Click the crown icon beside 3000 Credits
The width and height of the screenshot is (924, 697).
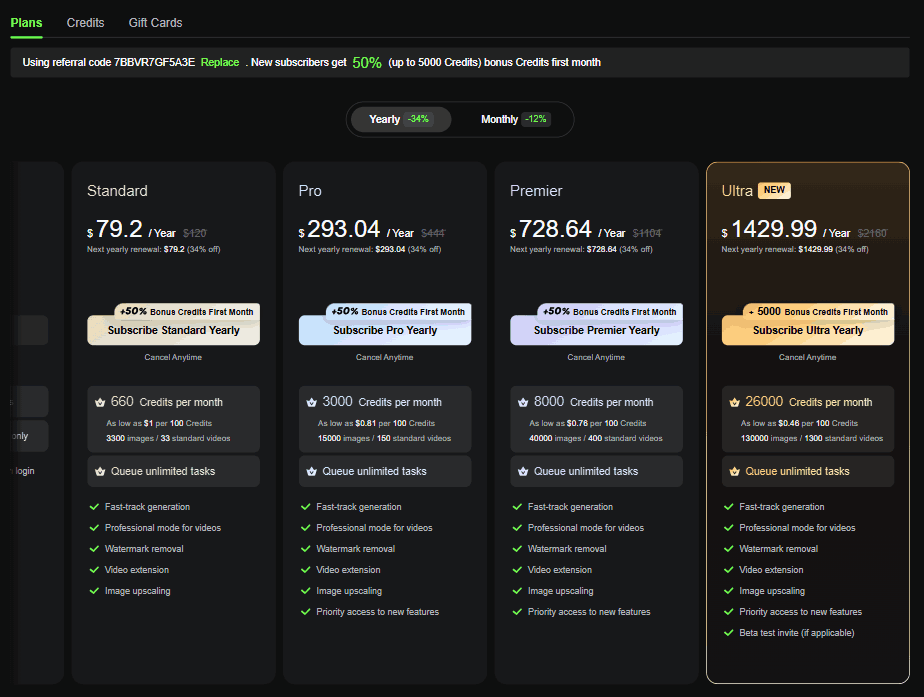pyautogui.click(x=311, y=402)
